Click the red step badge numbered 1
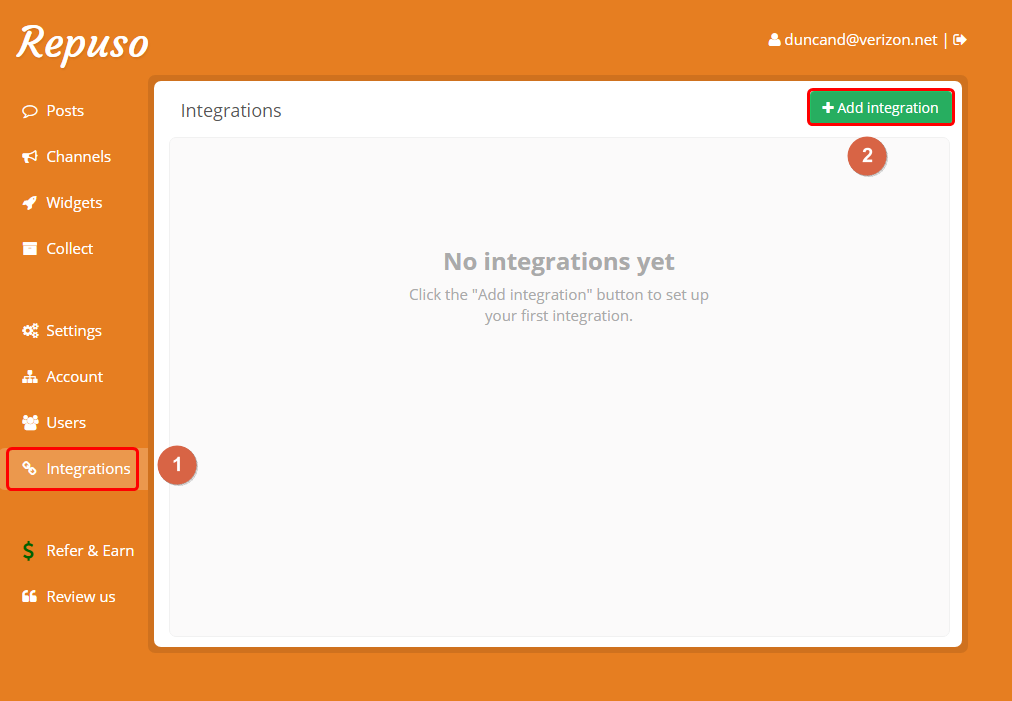 pyautogui.click(x=177, y=465)
